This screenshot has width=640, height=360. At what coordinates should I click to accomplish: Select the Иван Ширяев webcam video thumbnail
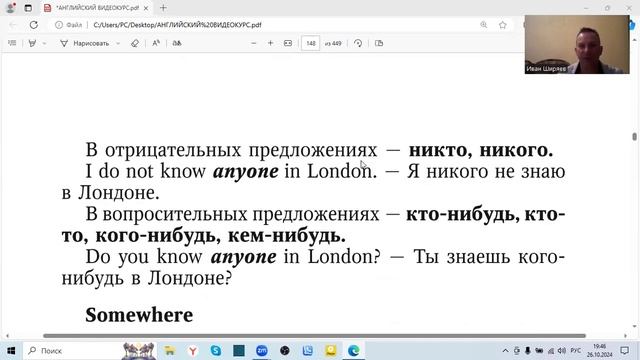coord(577,44)
